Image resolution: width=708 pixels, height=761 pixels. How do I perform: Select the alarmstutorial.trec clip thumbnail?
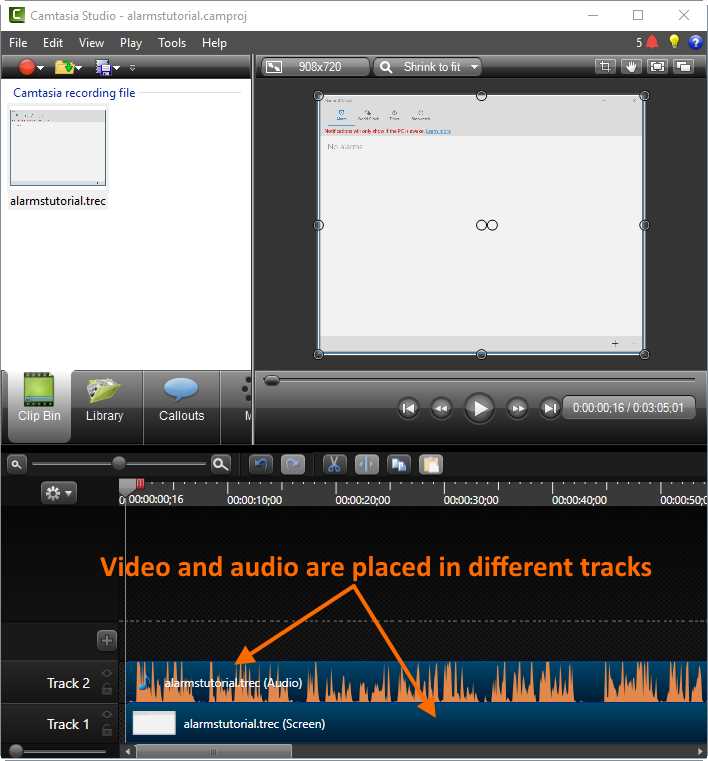[58, 147]
